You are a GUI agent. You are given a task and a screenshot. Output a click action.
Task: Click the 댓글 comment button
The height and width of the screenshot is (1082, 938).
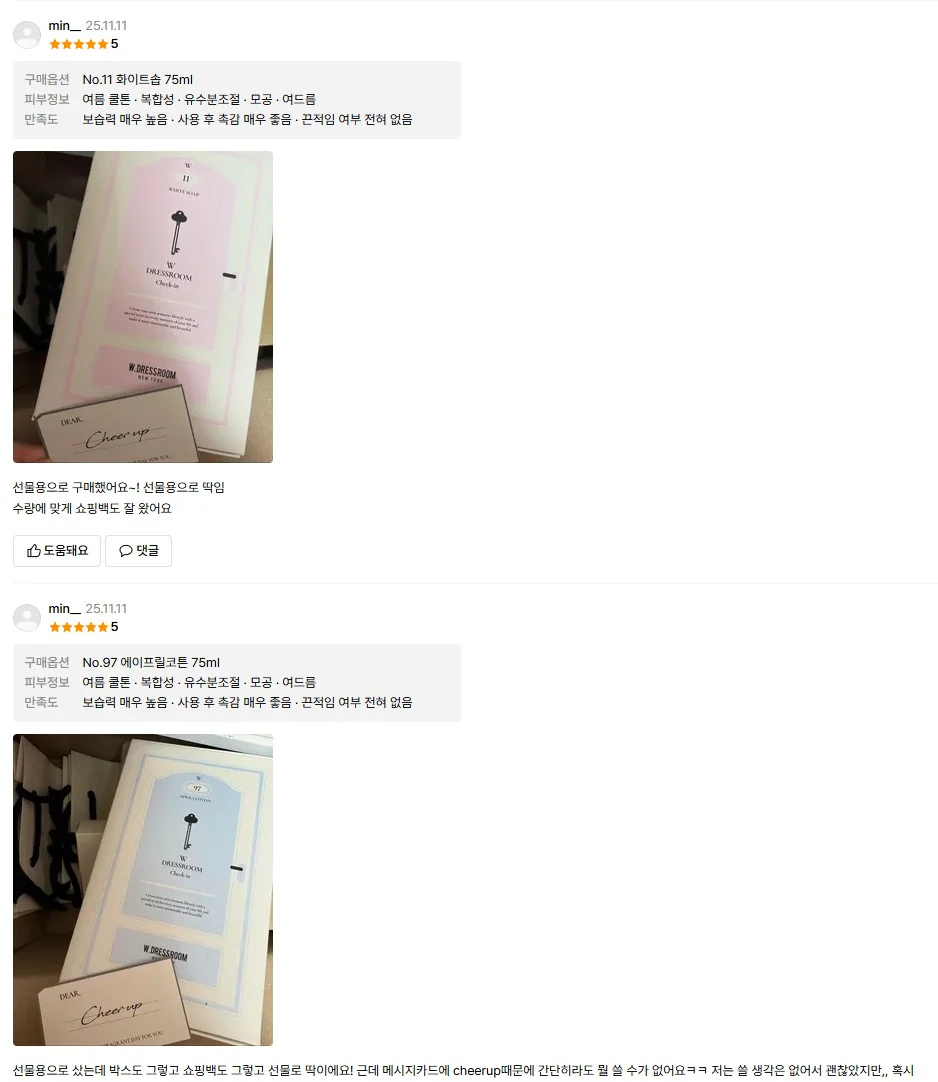(138, 551)
